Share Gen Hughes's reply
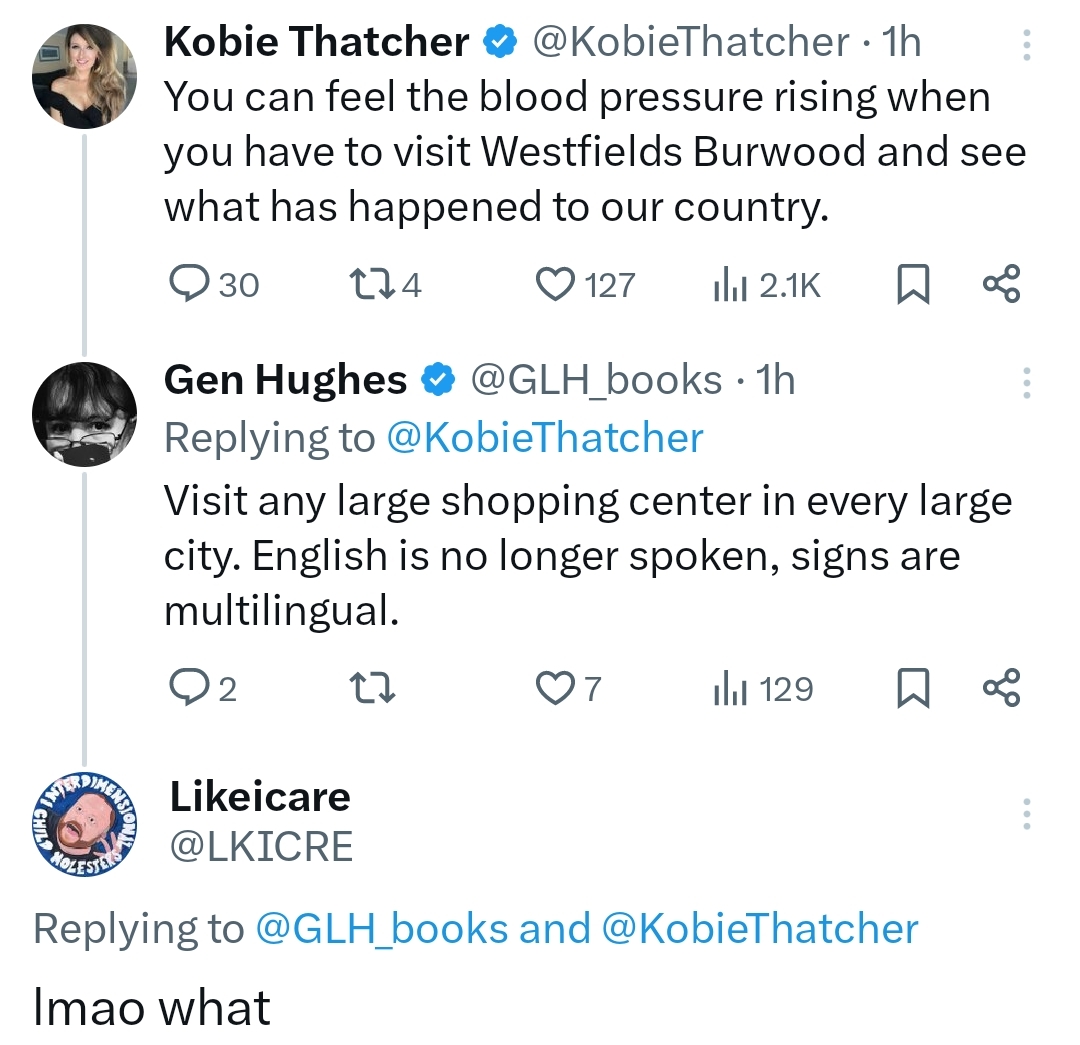The height and width of the screenshot is (1045, 1080). pos(1001,689)
